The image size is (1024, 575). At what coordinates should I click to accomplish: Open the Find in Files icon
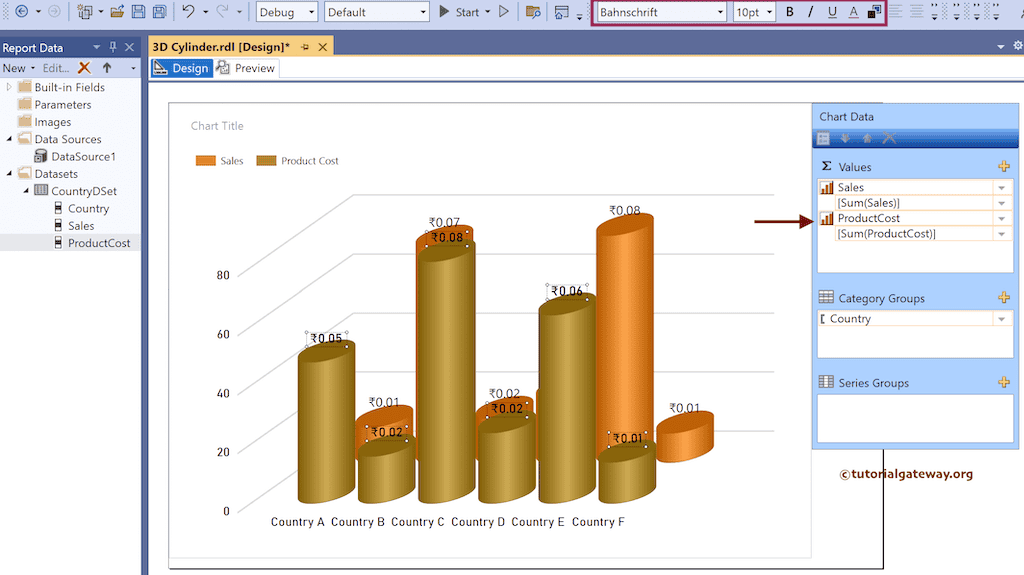[534, 12]
